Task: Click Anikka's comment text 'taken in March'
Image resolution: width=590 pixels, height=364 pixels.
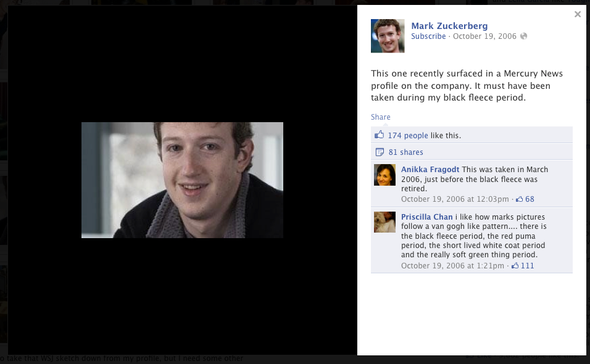Action: coord(523,169)
